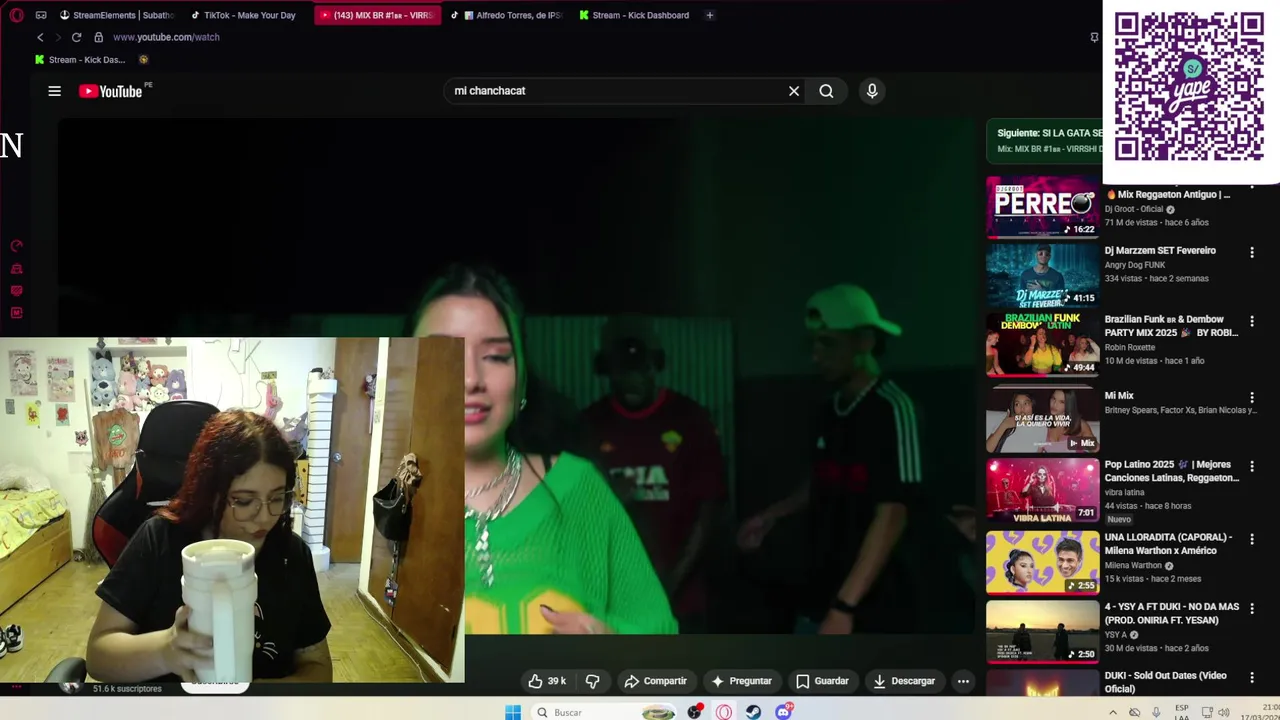The height and width of the screenshot is (720, 1280).
Task: Reload the page with refresh icon
Action: point(76,37)
